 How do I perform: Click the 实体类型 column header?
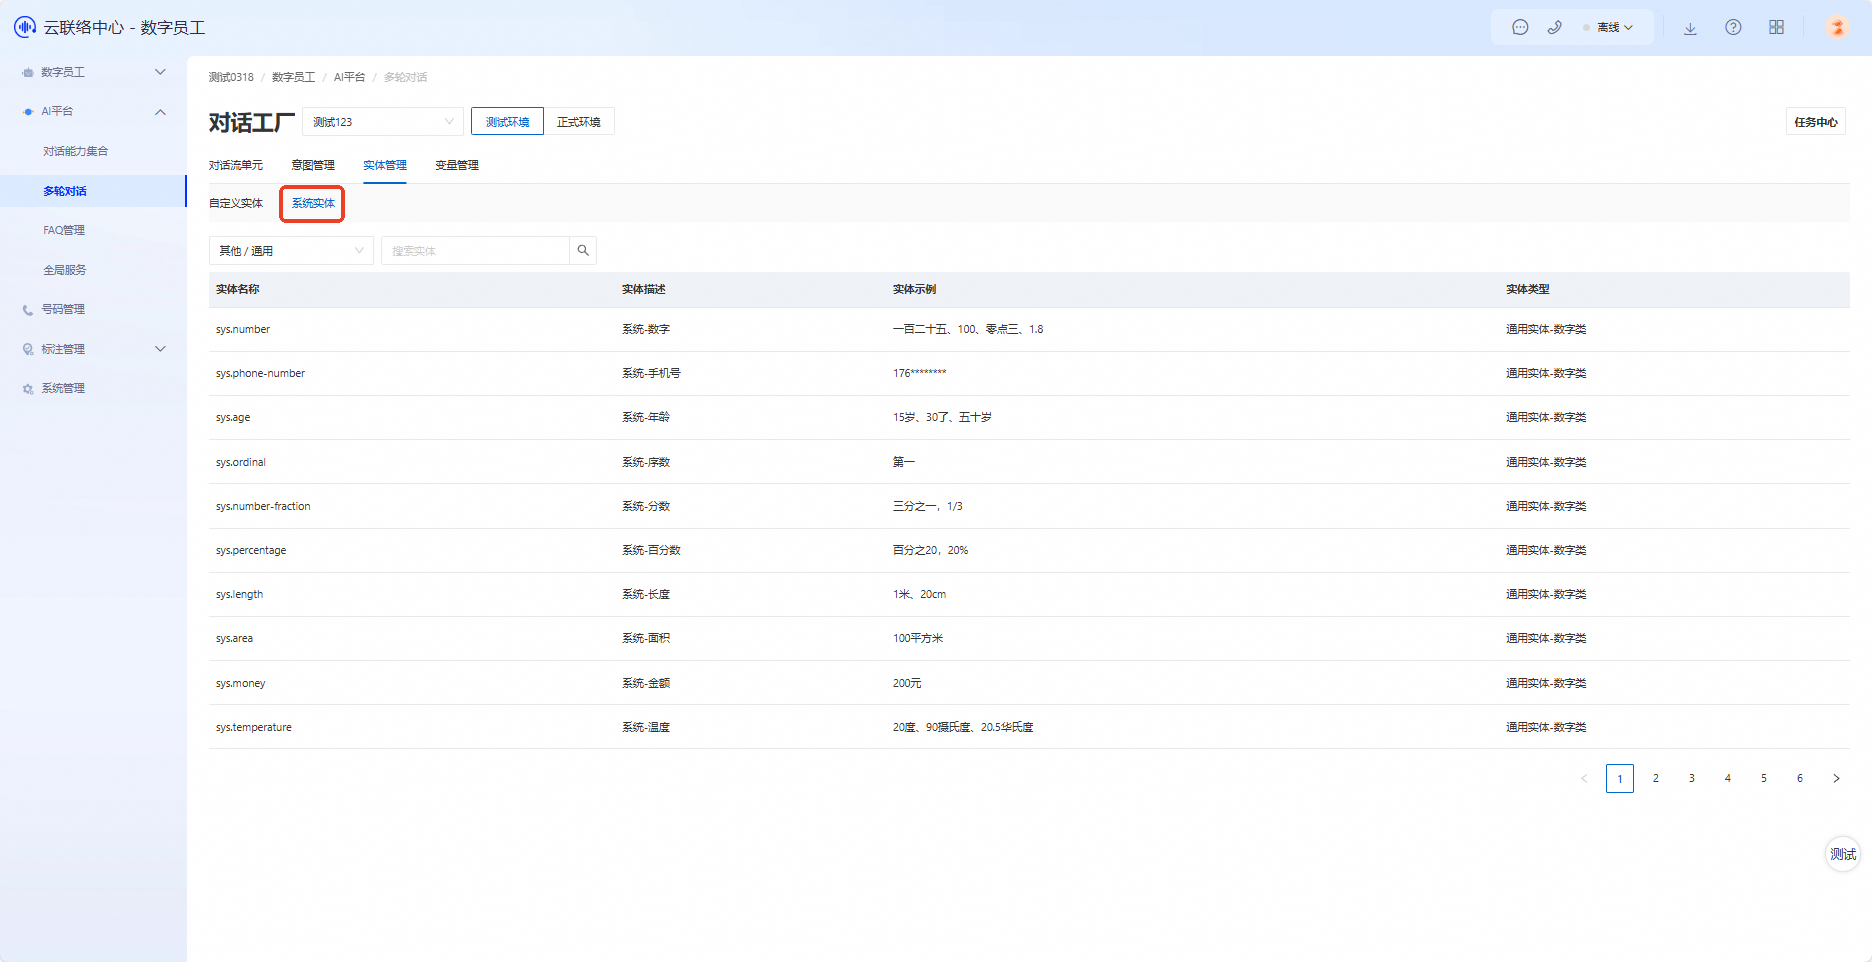pyautogui.click(x=1528, y=289)
